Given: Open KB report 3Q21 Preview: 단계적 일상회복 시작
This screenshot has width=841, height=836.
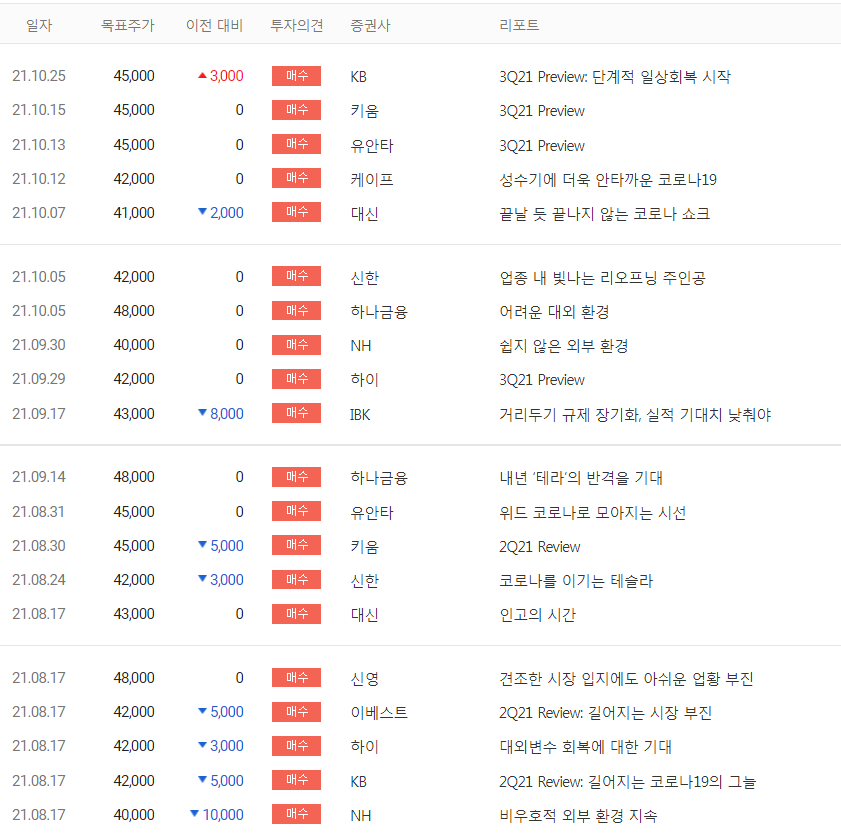Looking at the screenshot, I should coord(615,77).
